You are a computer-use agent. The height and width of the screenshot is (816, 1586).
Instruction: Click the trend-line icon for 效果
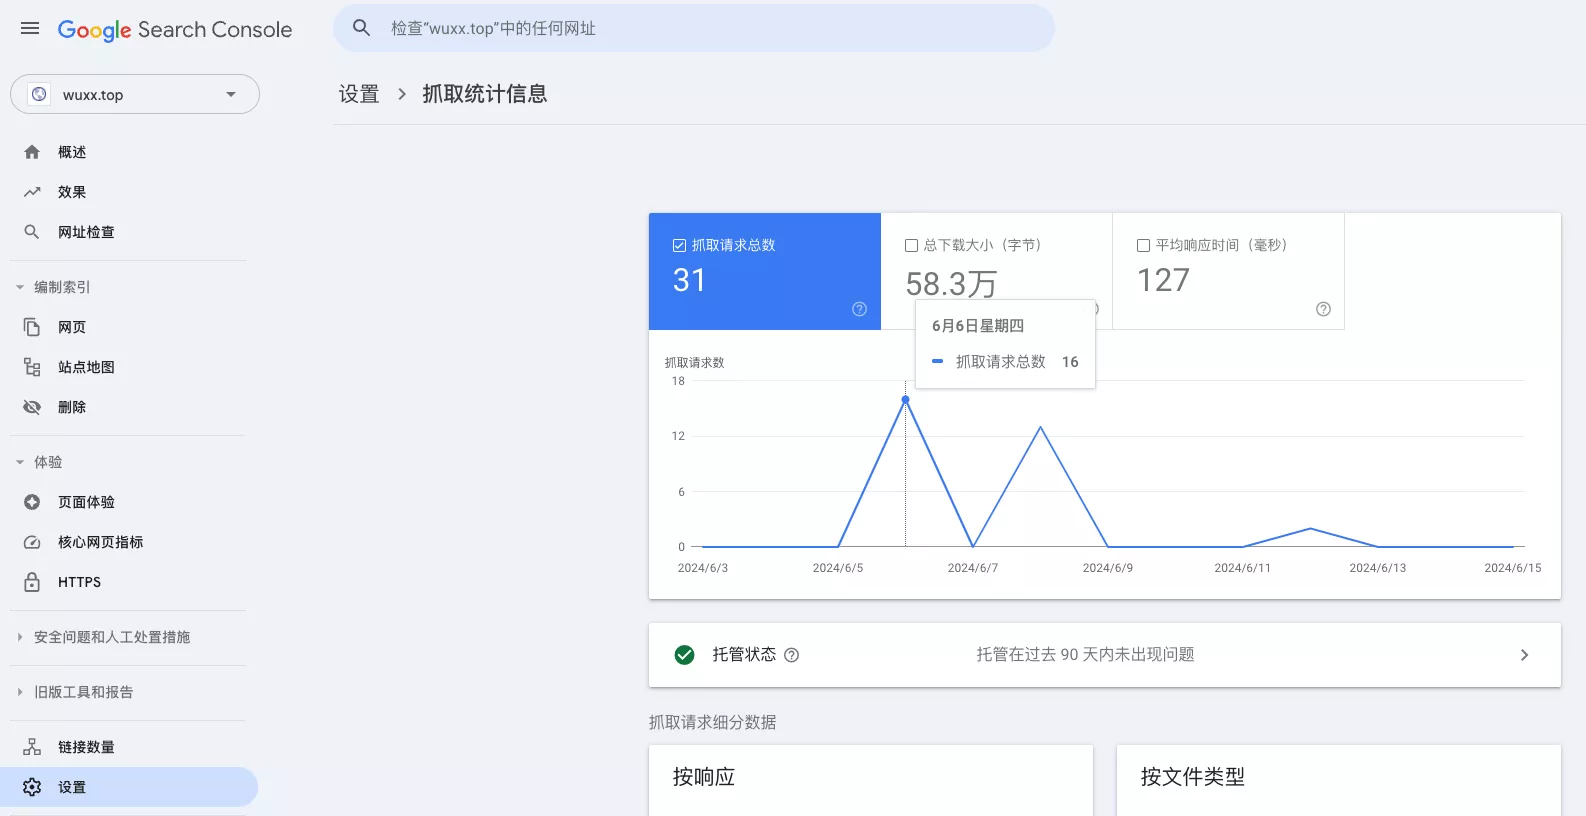32,192
